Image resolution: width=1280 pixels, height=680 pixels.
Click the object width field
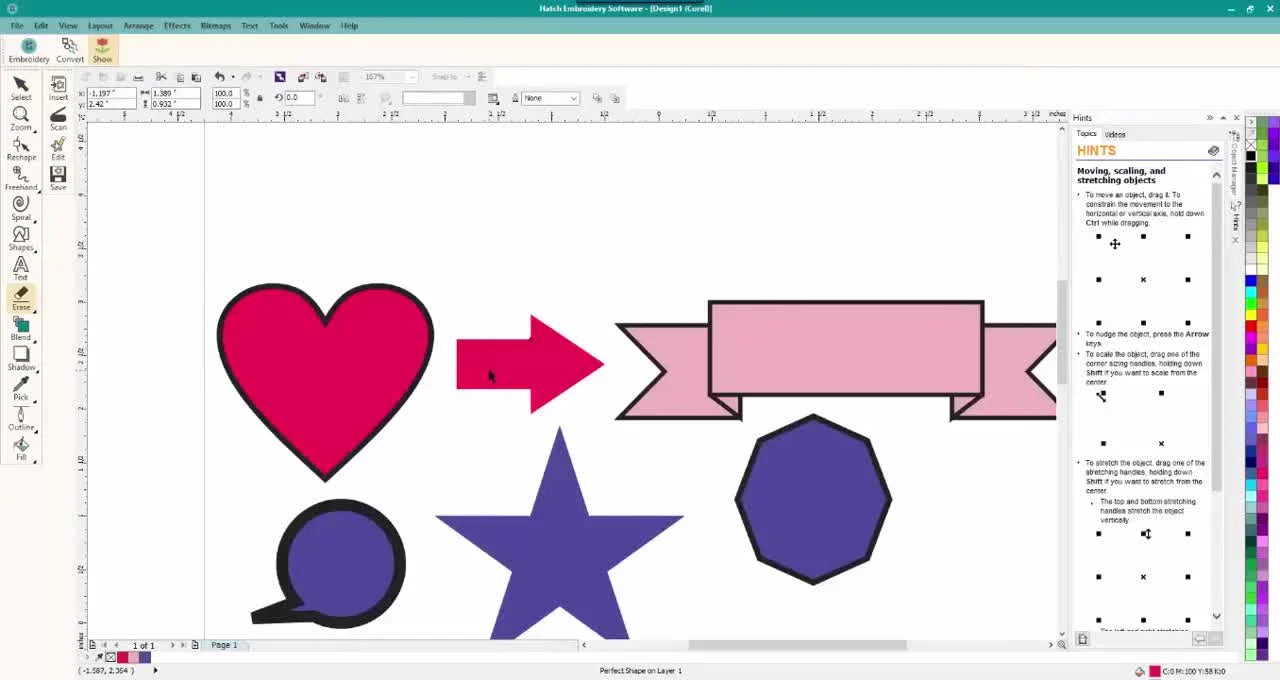pyautogui.click(x=175, y=93)
